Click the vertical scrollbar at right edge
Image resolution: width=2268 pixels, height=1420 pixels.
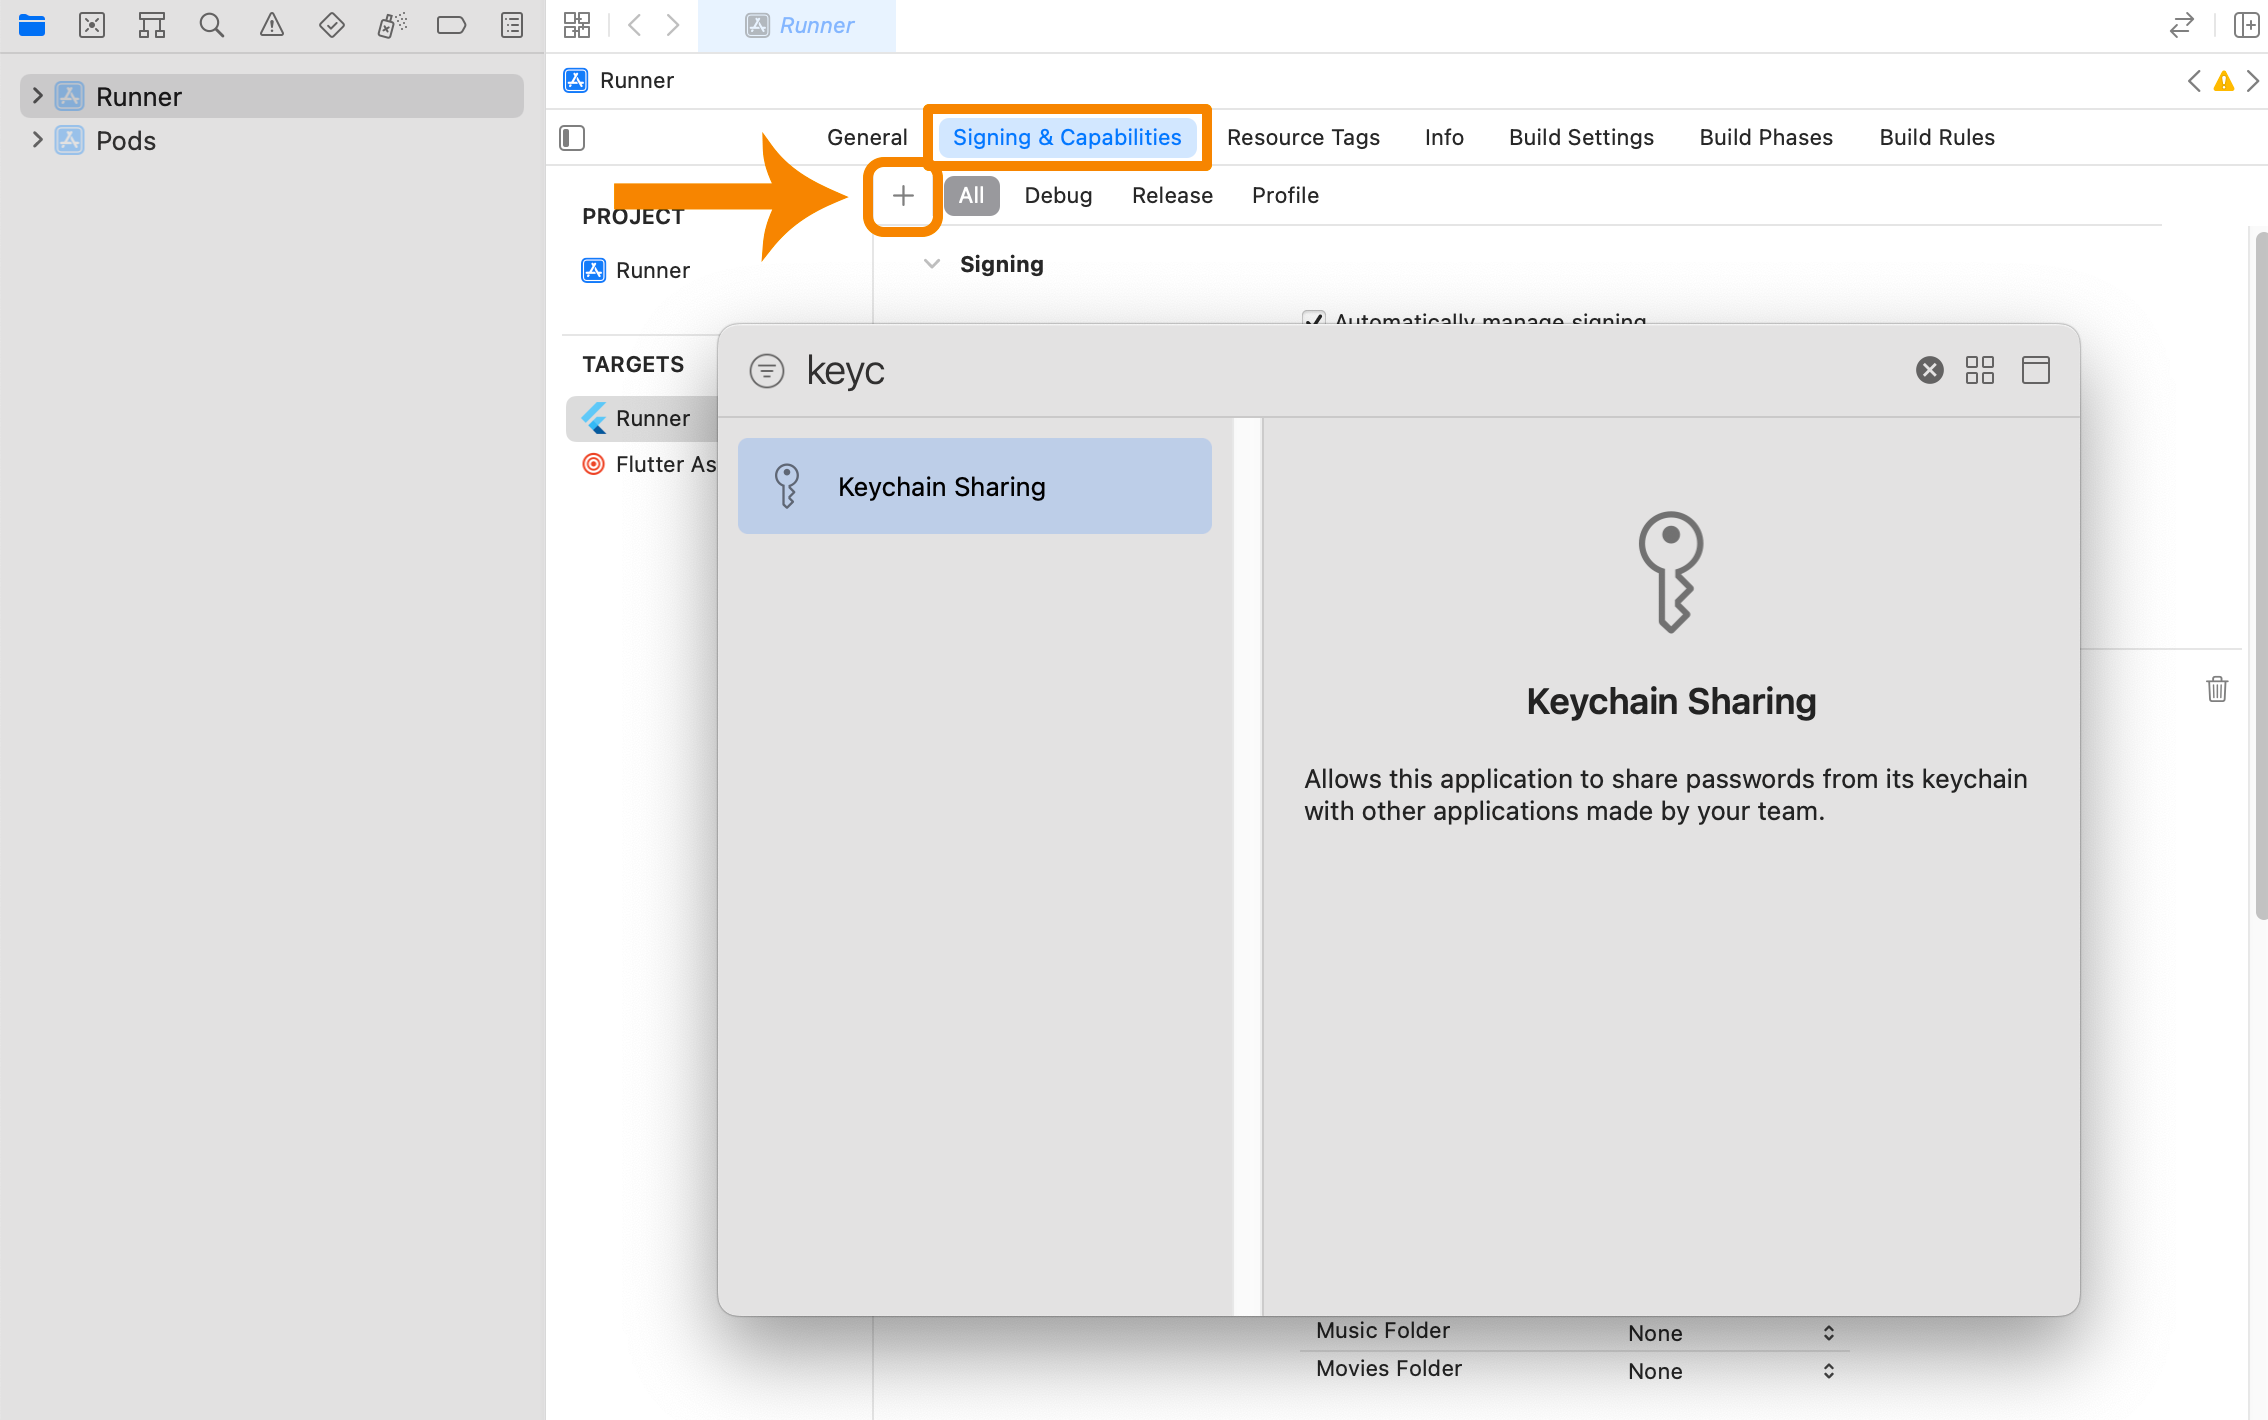coord(2260,575)
